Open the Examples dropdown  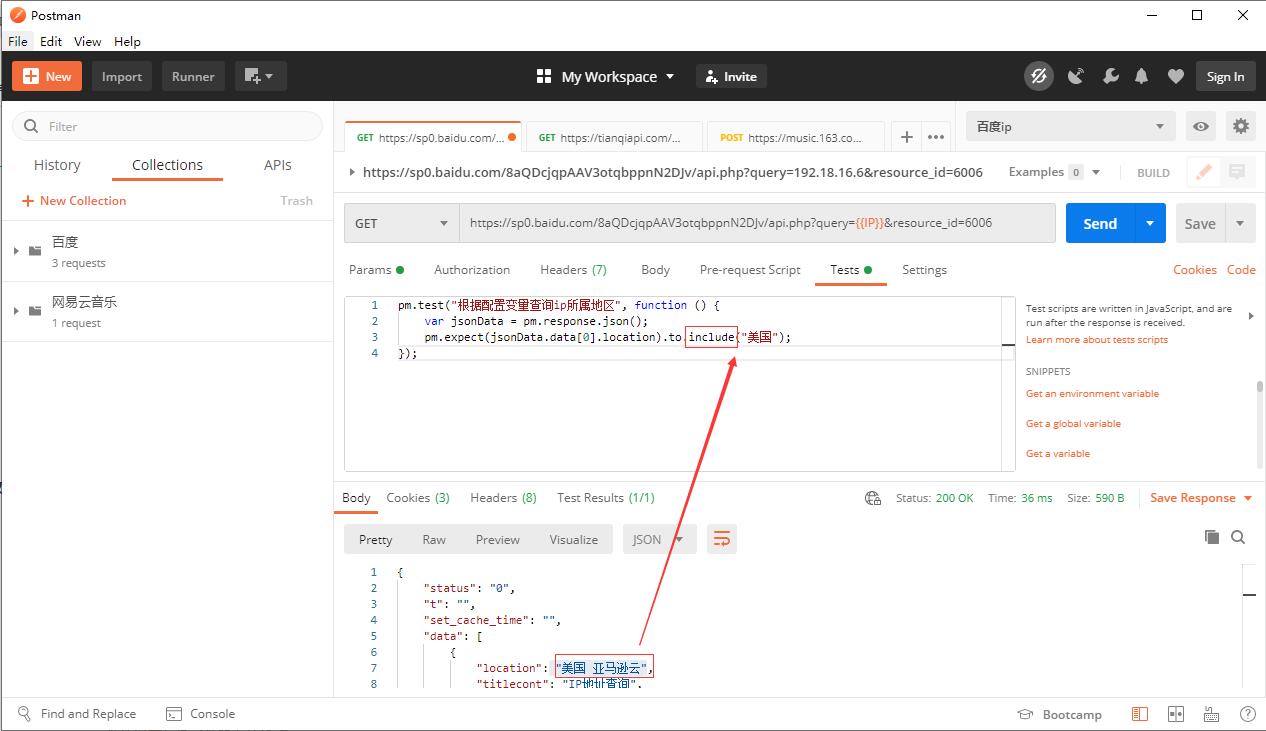[1054, 172]
